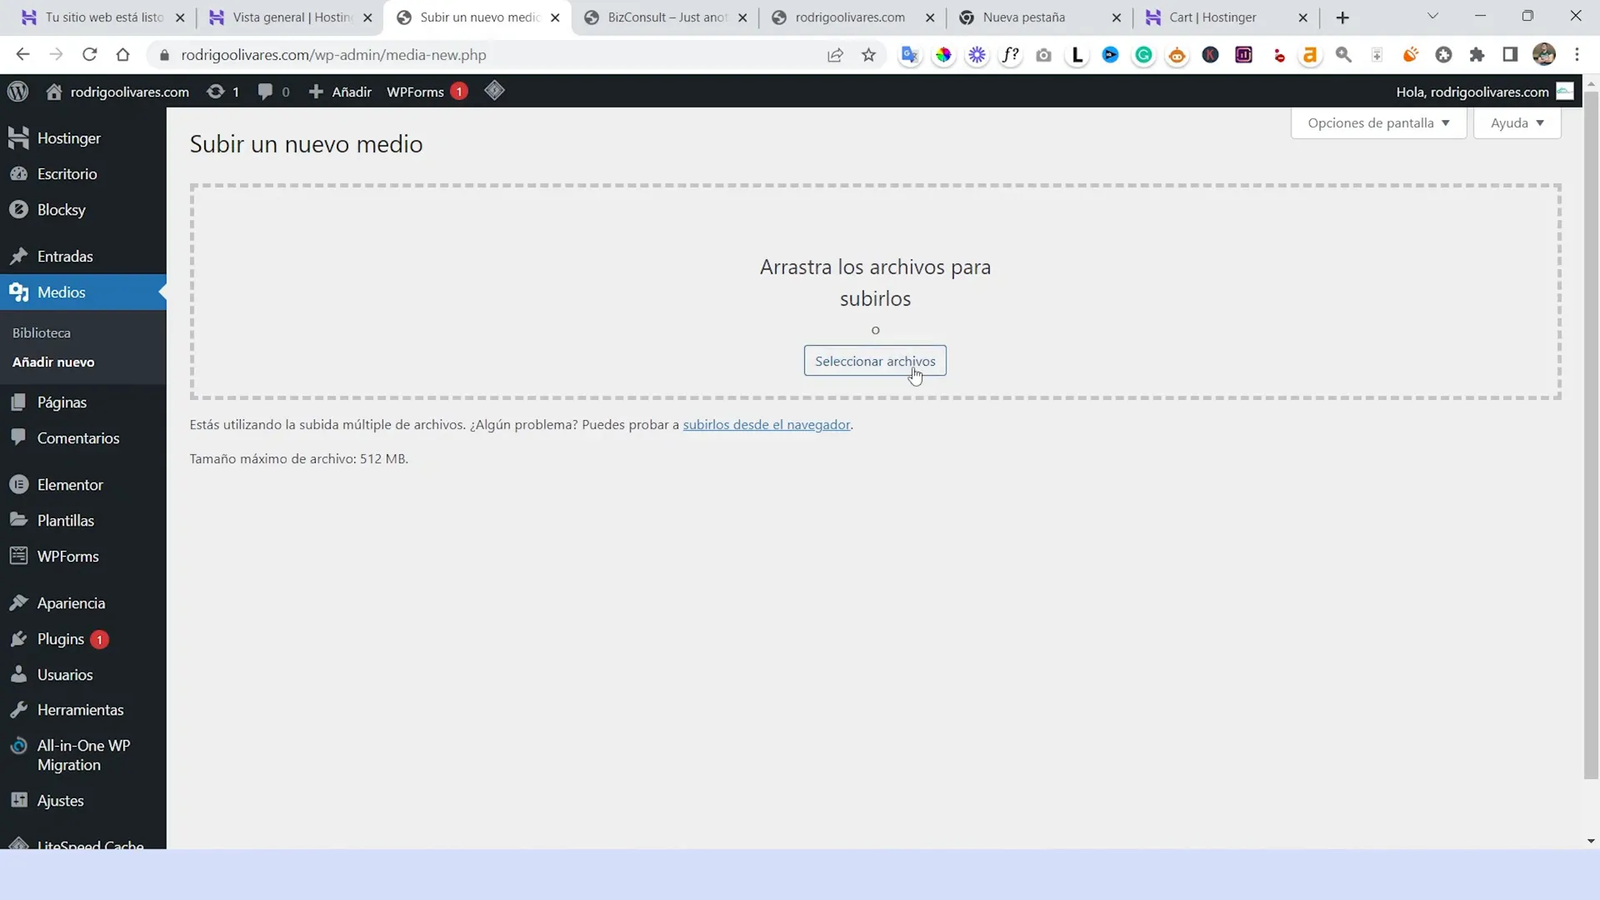Share this page using the share icon

point(835,55)
